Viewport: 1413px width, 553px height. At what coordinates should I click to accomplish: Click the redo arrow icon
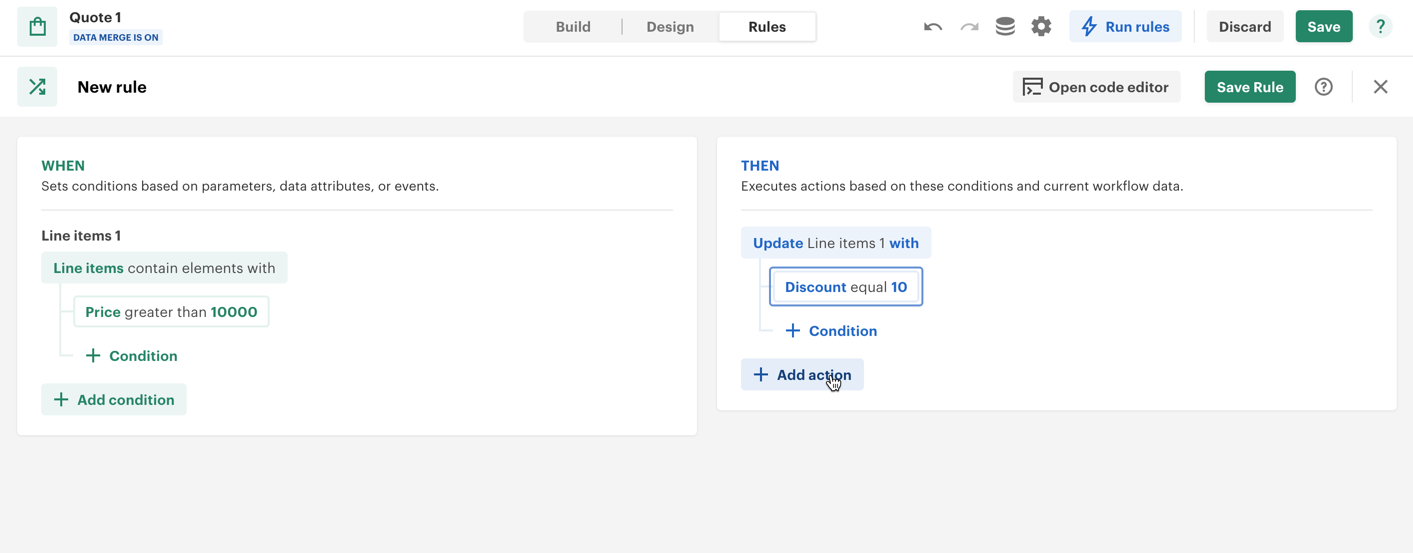(x=969, y=27)
